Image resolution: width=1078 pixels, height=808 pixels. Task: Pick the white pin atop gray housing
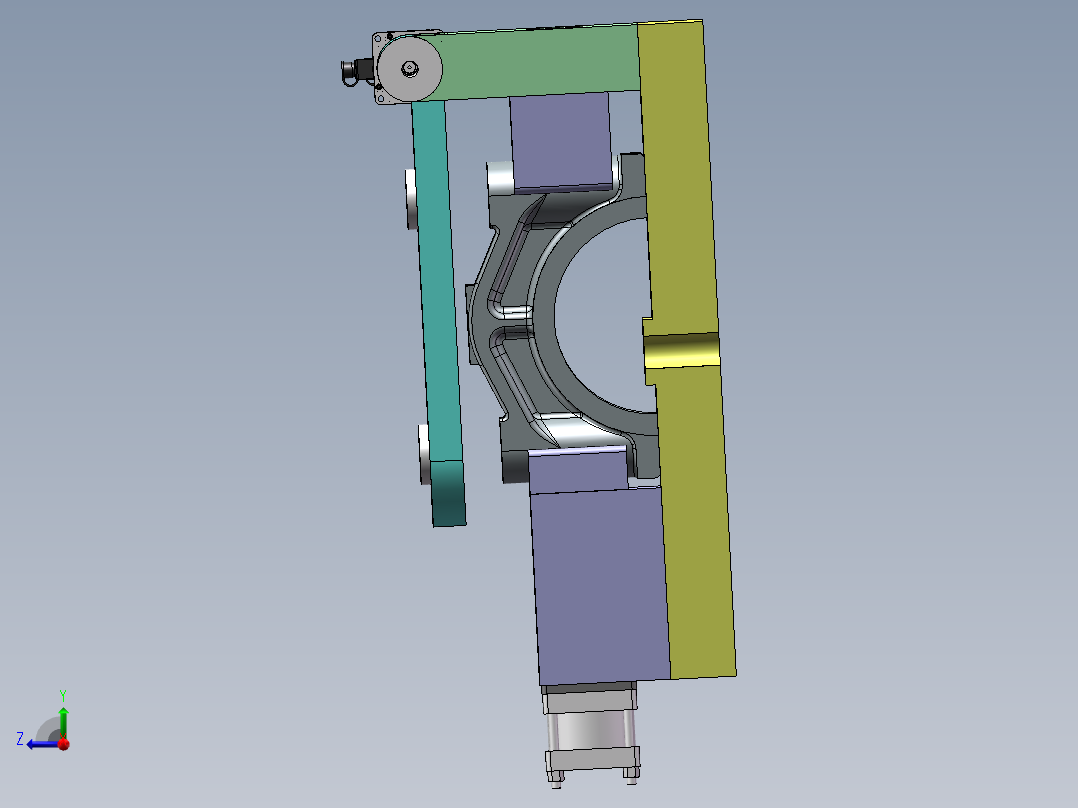pyautogui.click(x=500, y=179)
